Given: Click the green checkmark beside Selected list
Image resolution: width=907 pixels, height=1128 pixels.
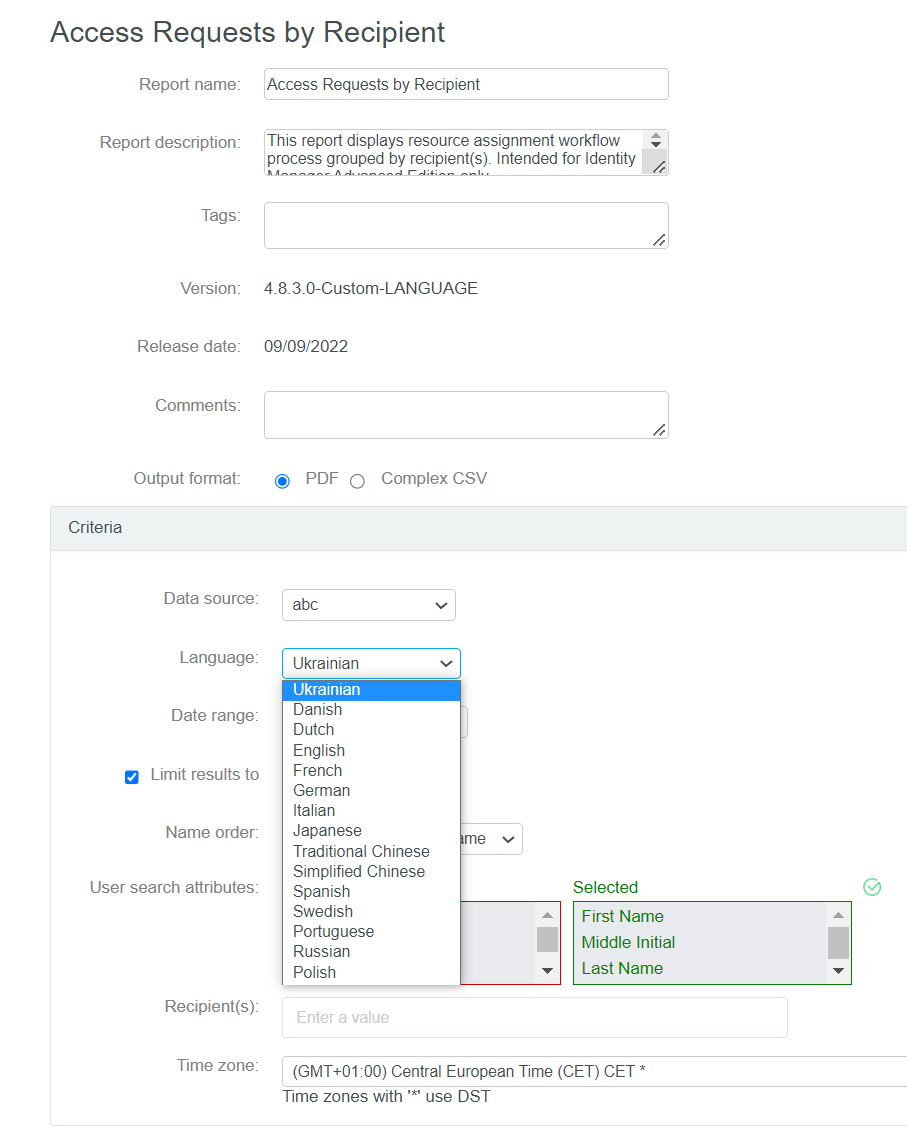Looking at the screenshot, I should point(871,886).
